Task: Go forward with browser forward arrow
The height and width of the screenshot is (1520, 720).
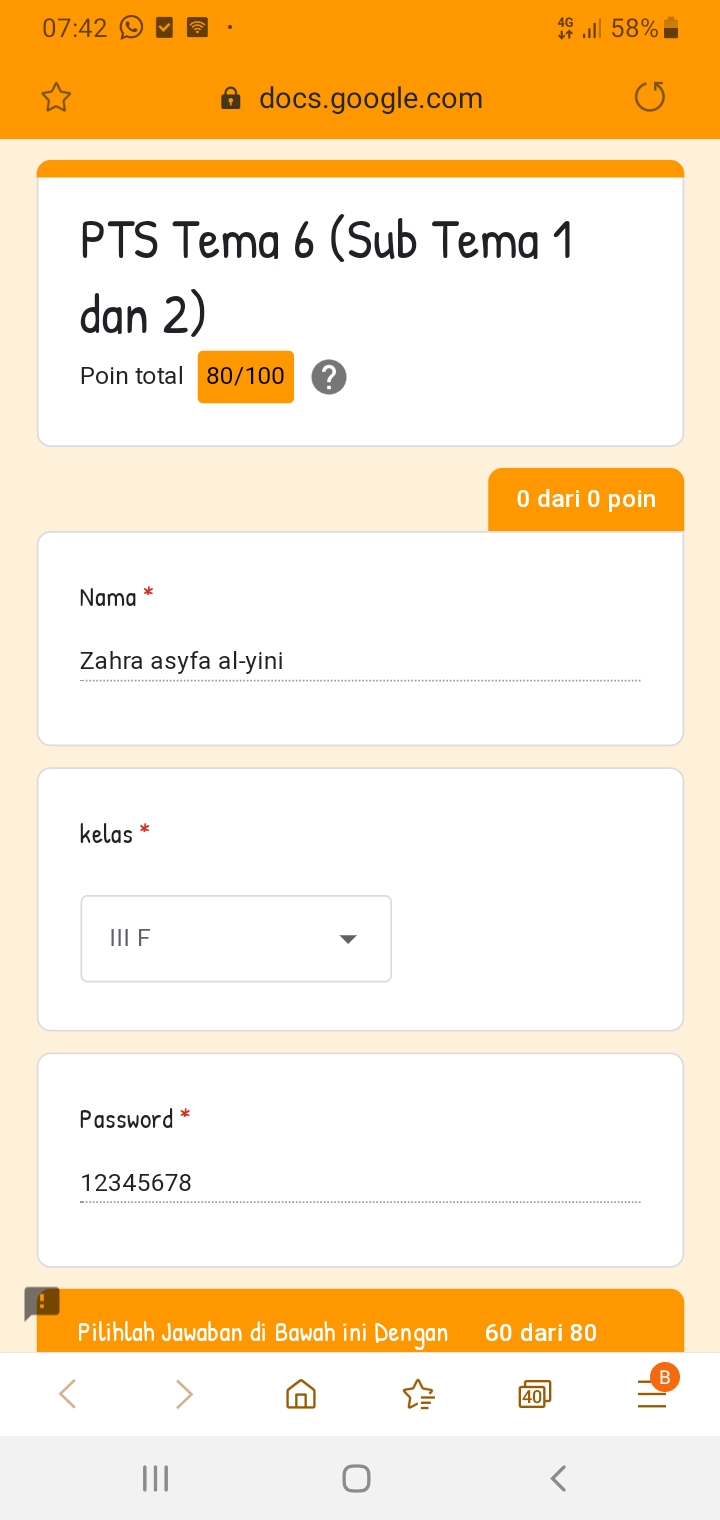Action: 184,1394
